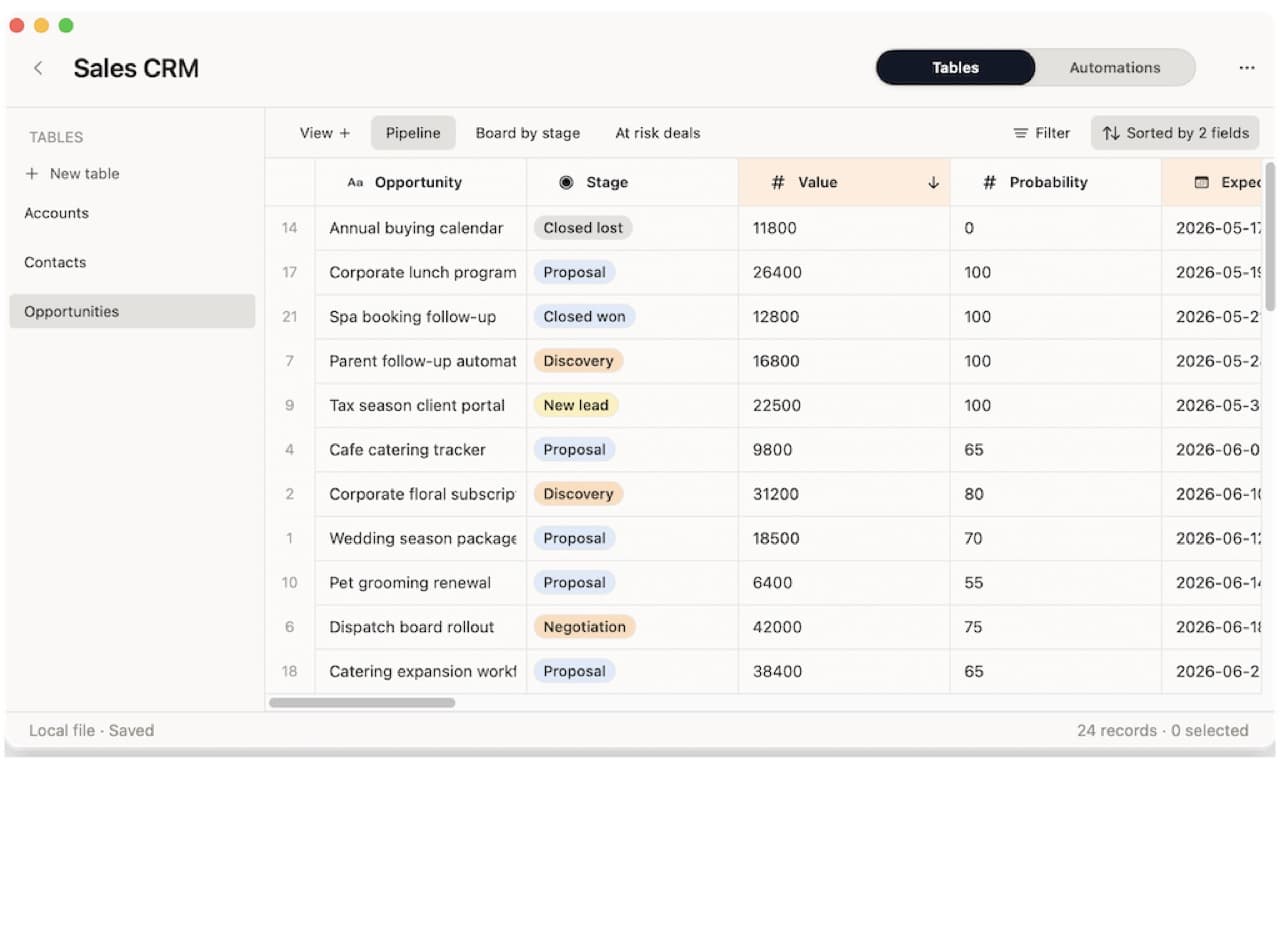Open Discovery stage tag for Corporate floral subscription

[x=578, y=494]
